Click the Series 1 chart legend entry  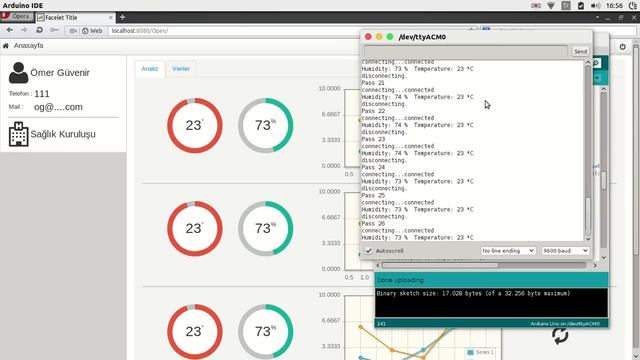(480, 352)
